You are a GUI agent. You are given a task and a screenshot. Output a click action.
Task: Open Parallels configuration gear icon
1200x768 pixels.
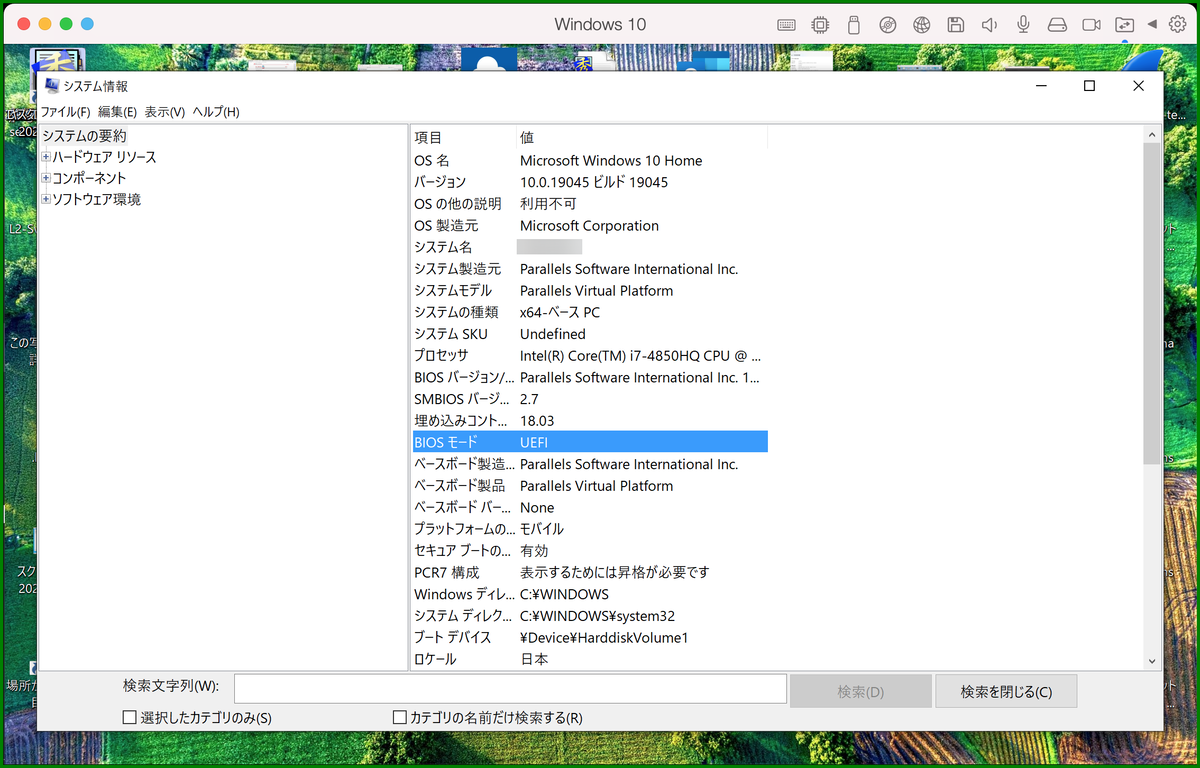[x=1178, y=25]
